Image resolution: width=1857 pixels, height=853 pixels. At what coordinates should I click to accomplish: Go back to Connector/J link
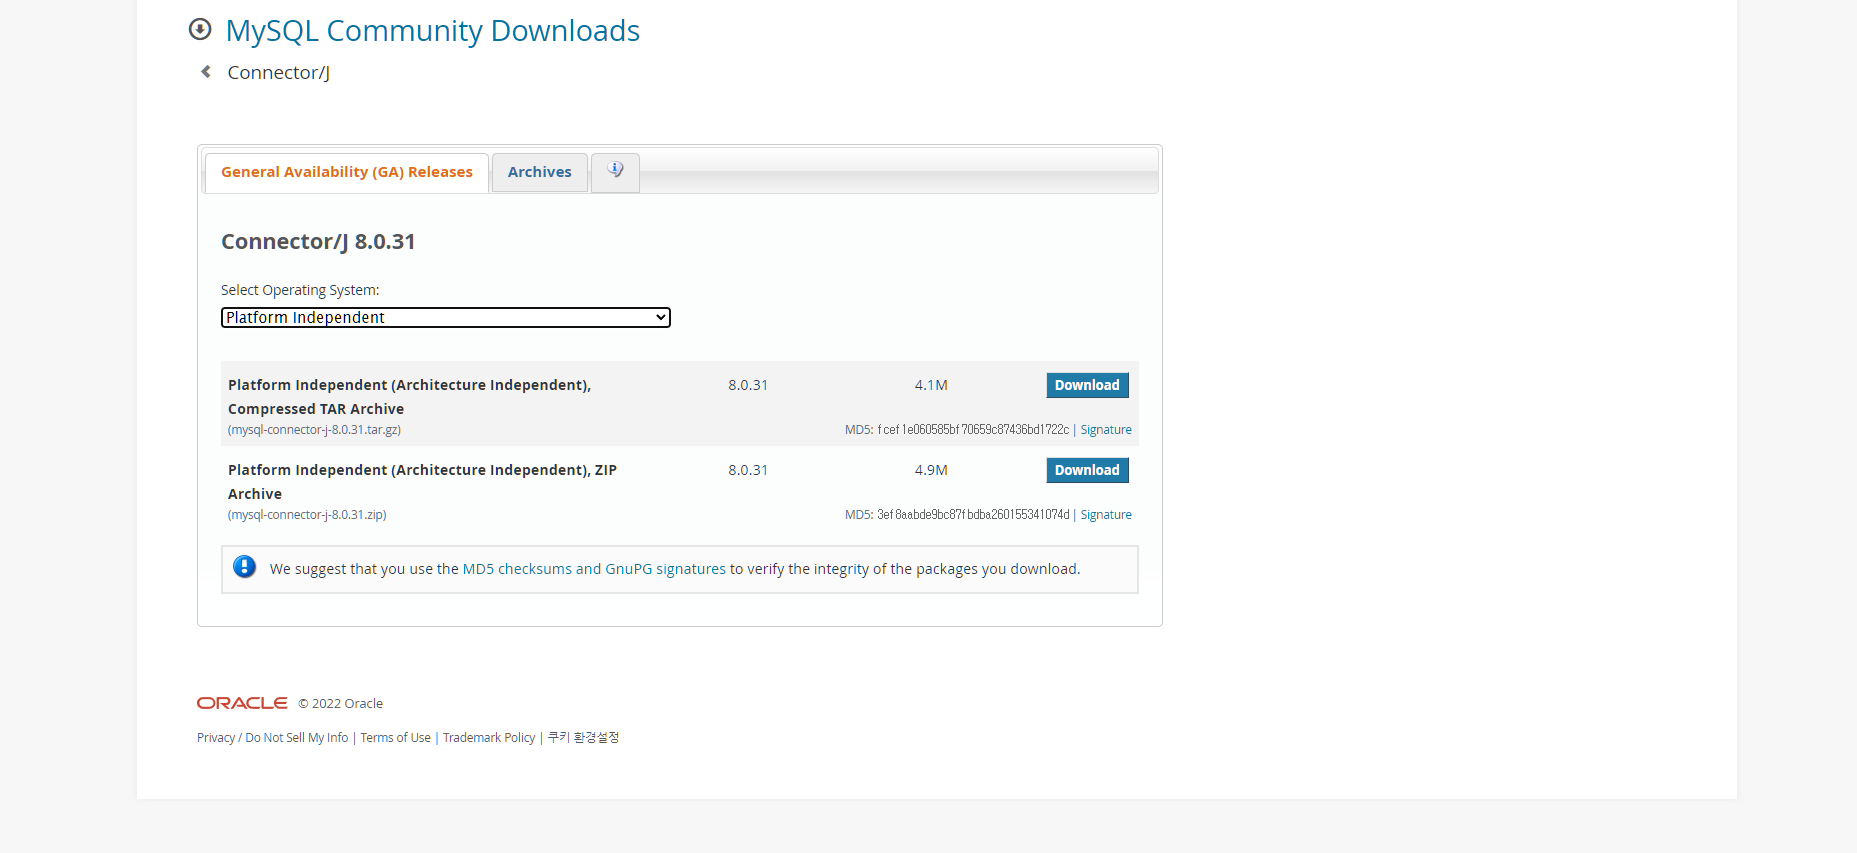pos(278,73)
